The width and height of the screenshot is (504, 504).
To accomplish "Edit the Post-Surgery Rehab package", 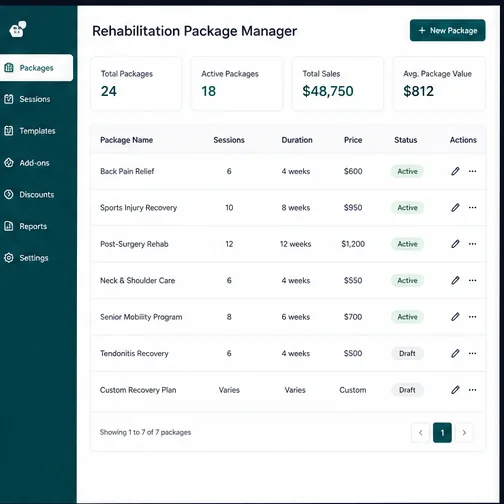I will pos(455,244).
